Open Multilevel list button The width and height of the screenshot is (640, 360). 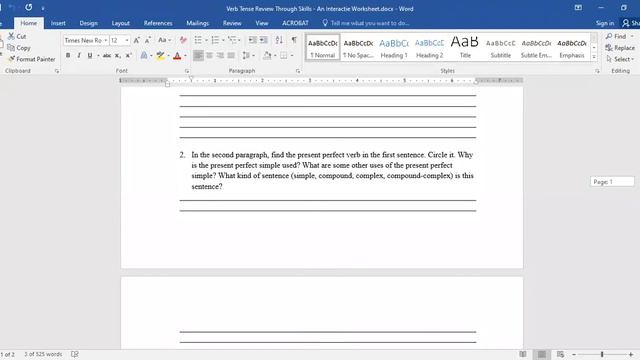232,40
